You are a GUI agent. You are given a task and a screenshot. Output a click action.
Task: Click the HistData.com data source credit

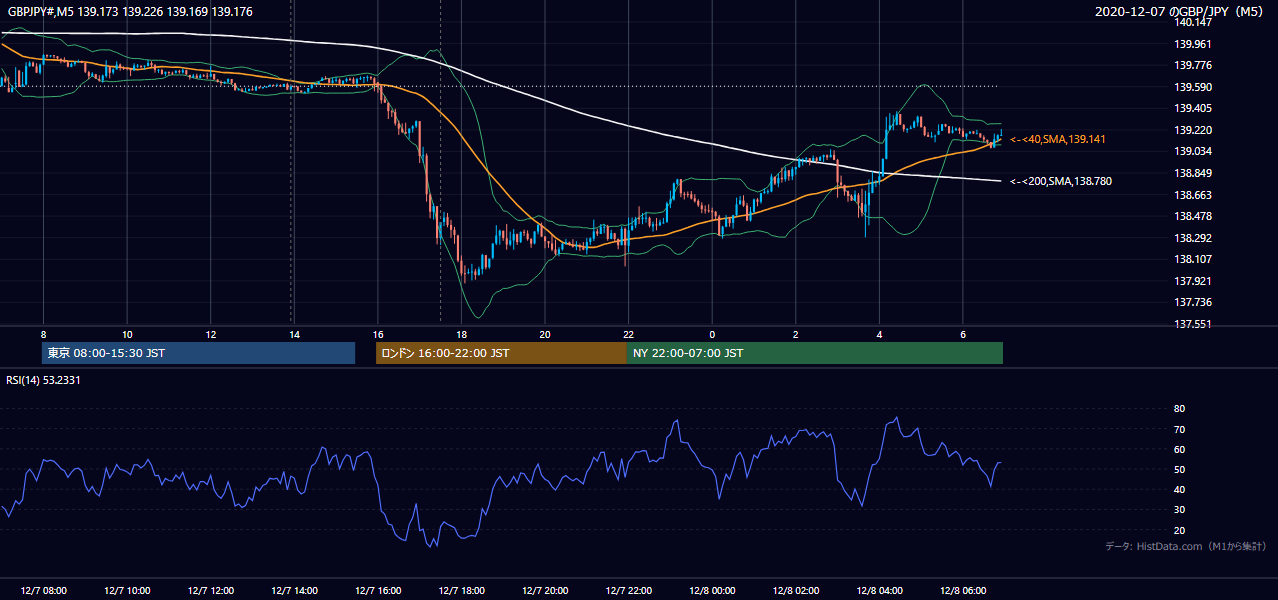1186,546
